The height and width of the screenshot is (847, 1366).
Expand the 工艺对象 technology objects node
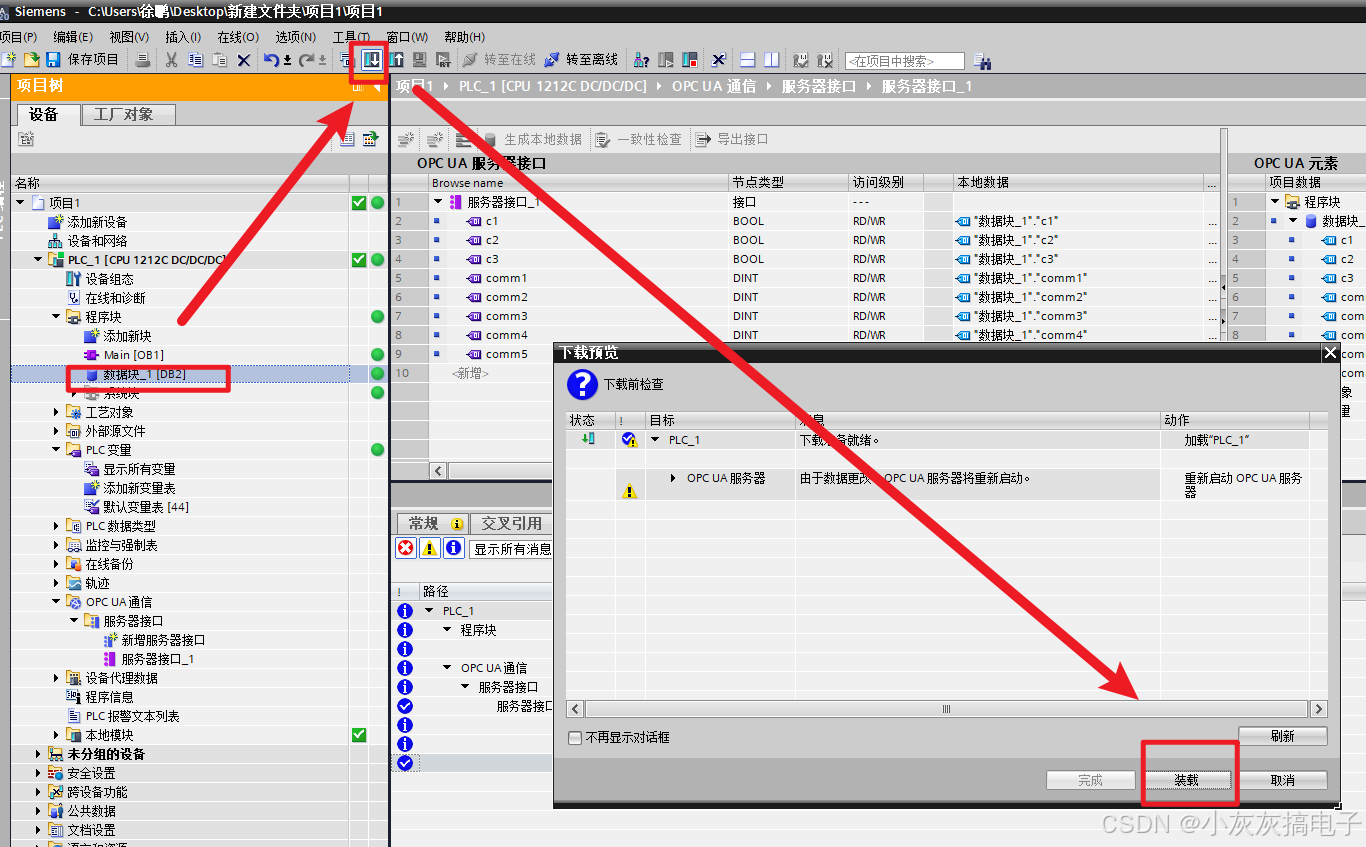coord(56,412)
